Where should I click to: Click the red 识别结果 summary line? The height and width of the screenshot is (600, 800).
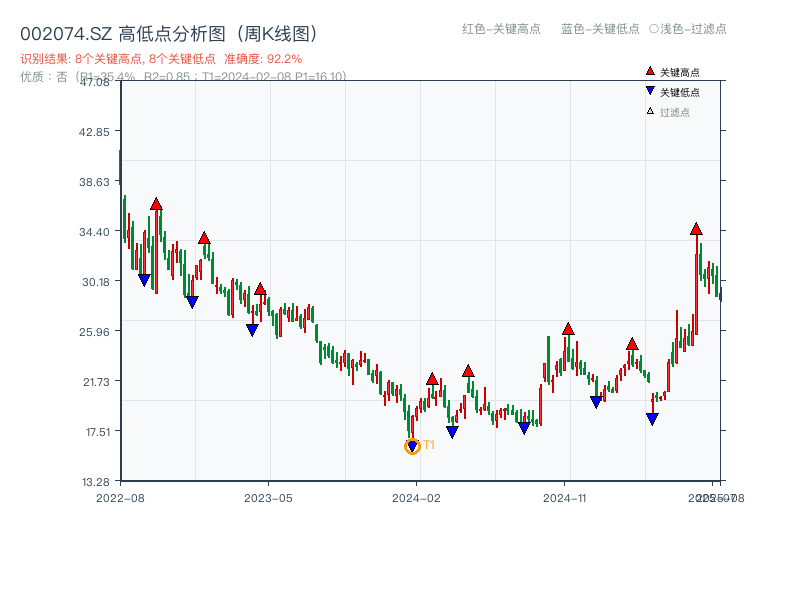161,59
